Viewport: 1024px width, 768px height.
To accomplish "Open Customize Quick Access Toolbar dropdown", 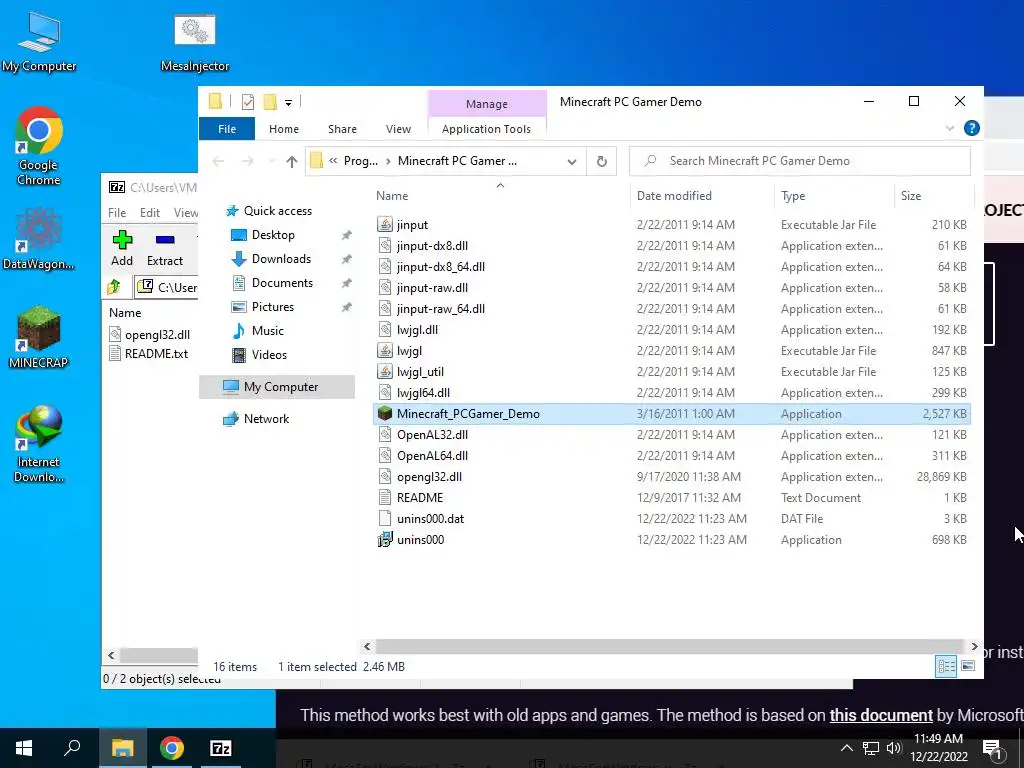I will (x=288, y=103).
